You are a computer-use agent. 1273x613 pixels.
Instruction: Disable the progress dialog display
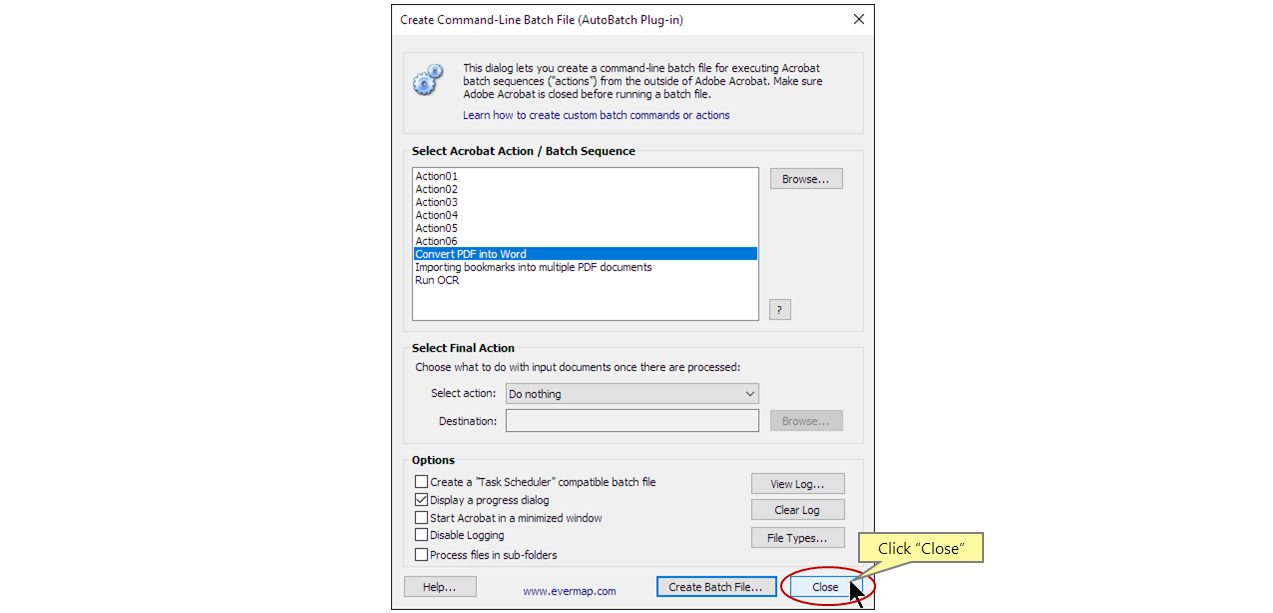coord(422,499)
